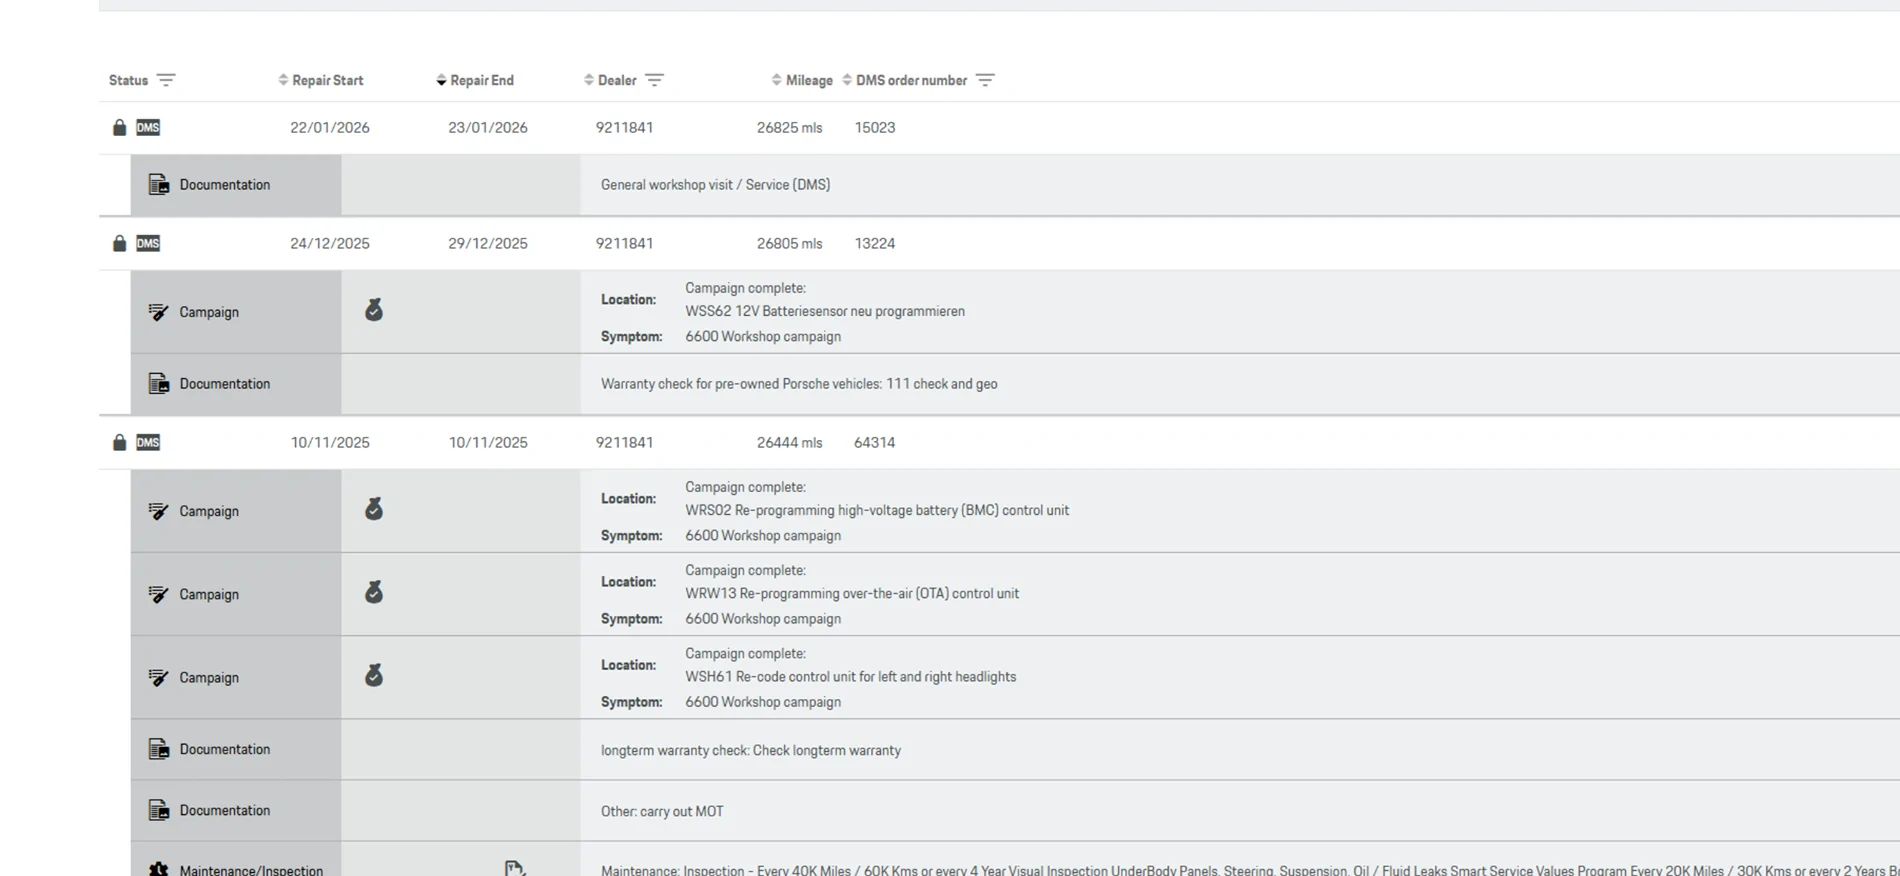Click the Documentation icon for General workshop visit
Screen dimensions: 1900x876
click(159, 184)
